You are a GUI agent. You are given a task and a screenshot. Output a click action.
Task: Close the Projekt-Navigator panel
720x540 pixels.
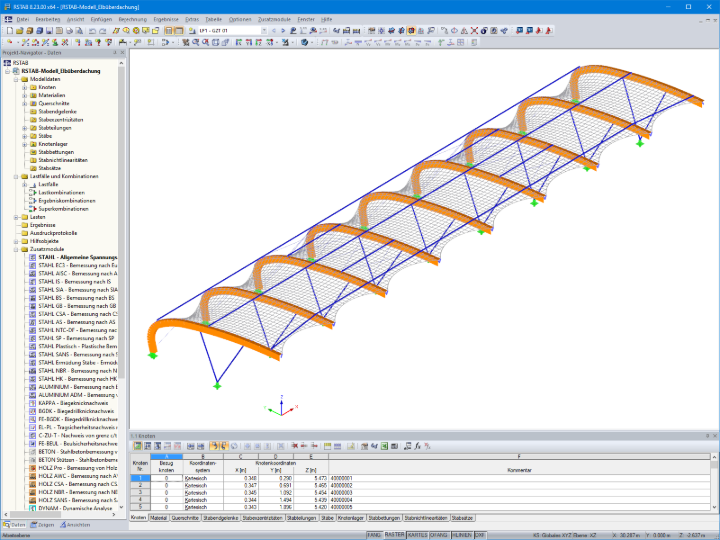[122, 53]
